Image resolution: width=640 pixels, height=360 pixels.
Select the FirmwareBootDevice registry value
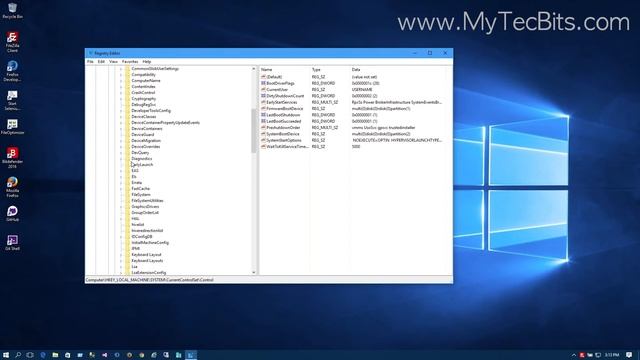[x=284, y=109]
